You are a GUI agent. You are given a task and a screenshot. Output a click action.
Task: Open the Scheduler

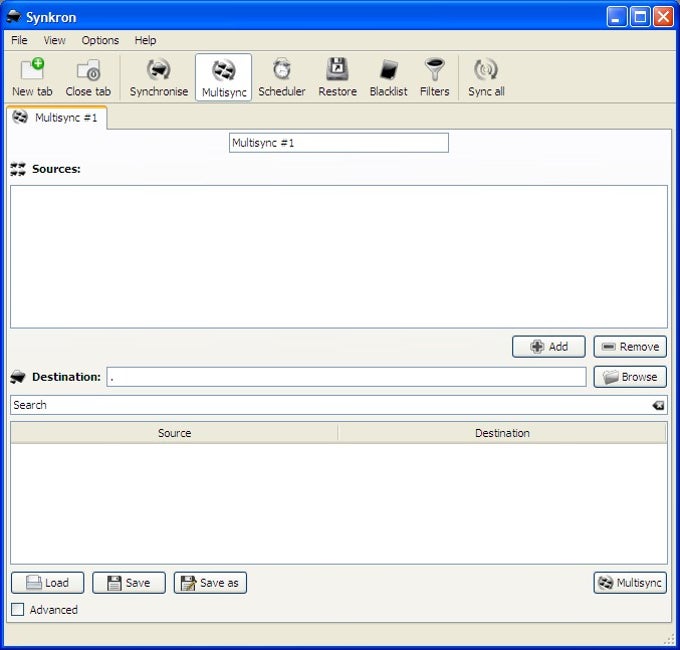point(282,77)
